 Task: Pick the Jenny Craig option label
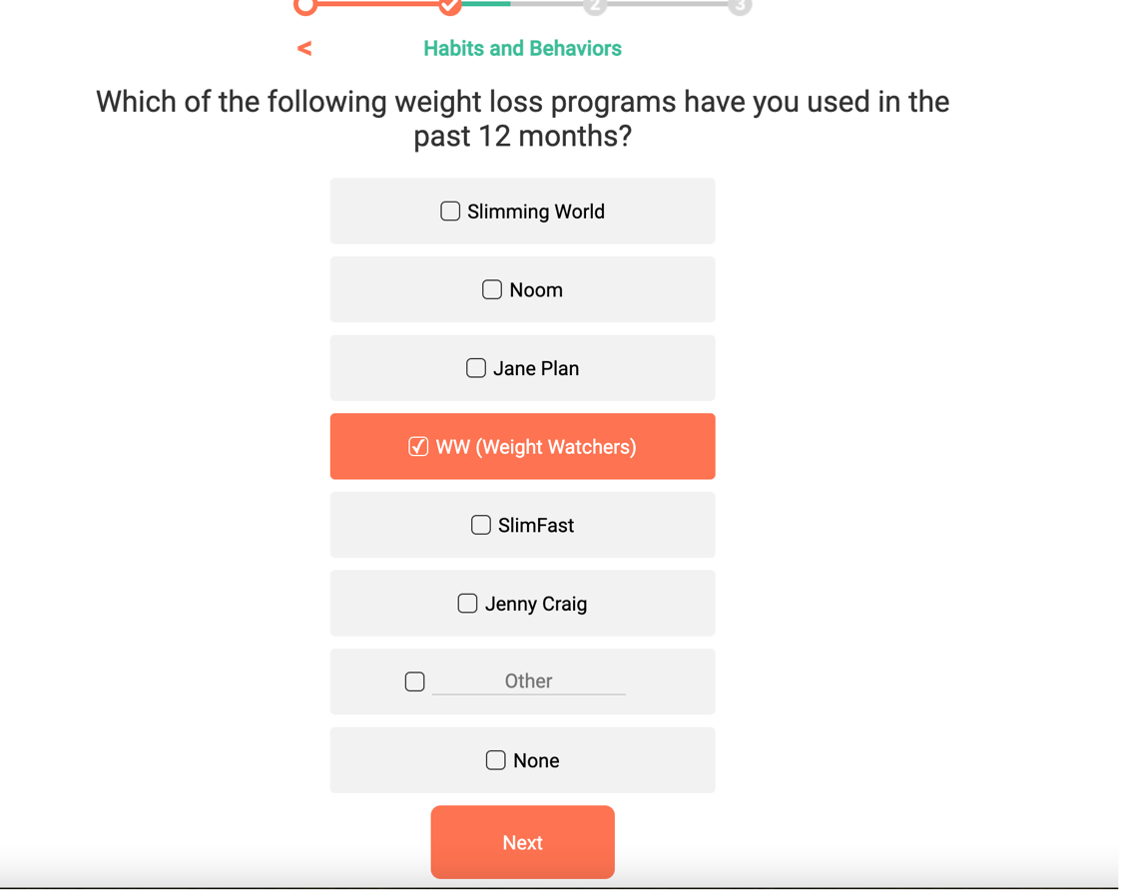tap(536, 604)
